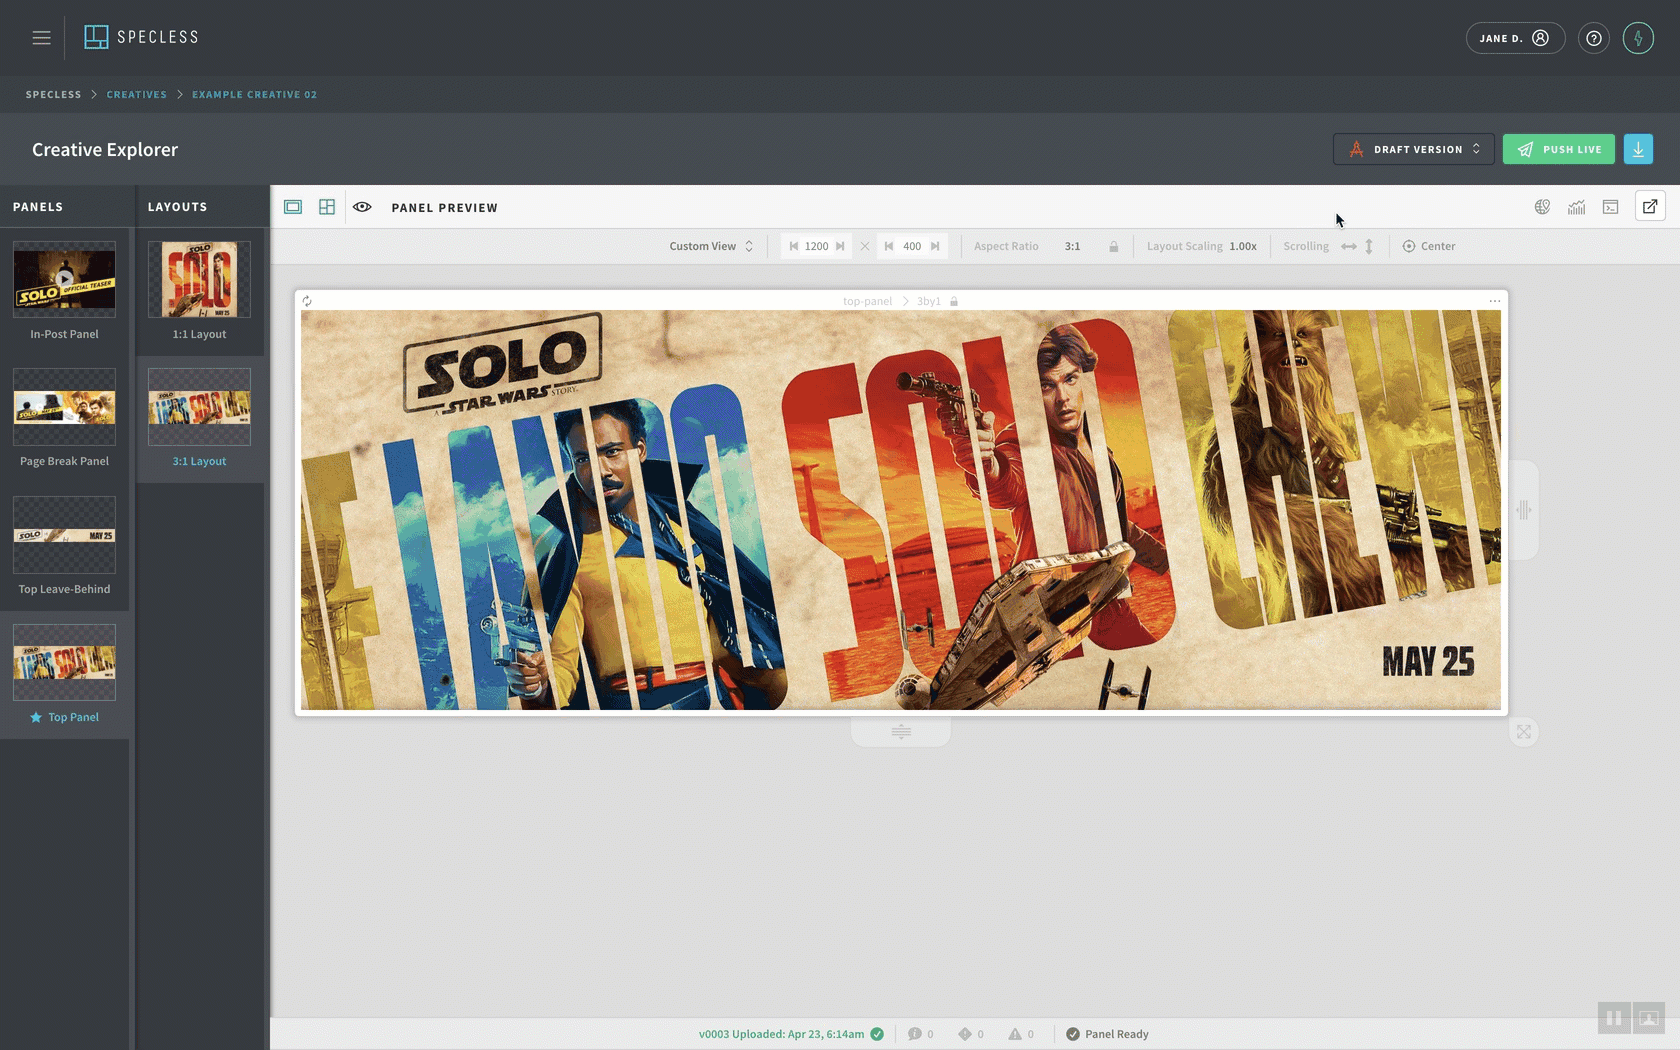The width and height of the screenshot is (1680, 1050).
Task: Click v0003 Uploaded status text
Action: (781, 1034)
